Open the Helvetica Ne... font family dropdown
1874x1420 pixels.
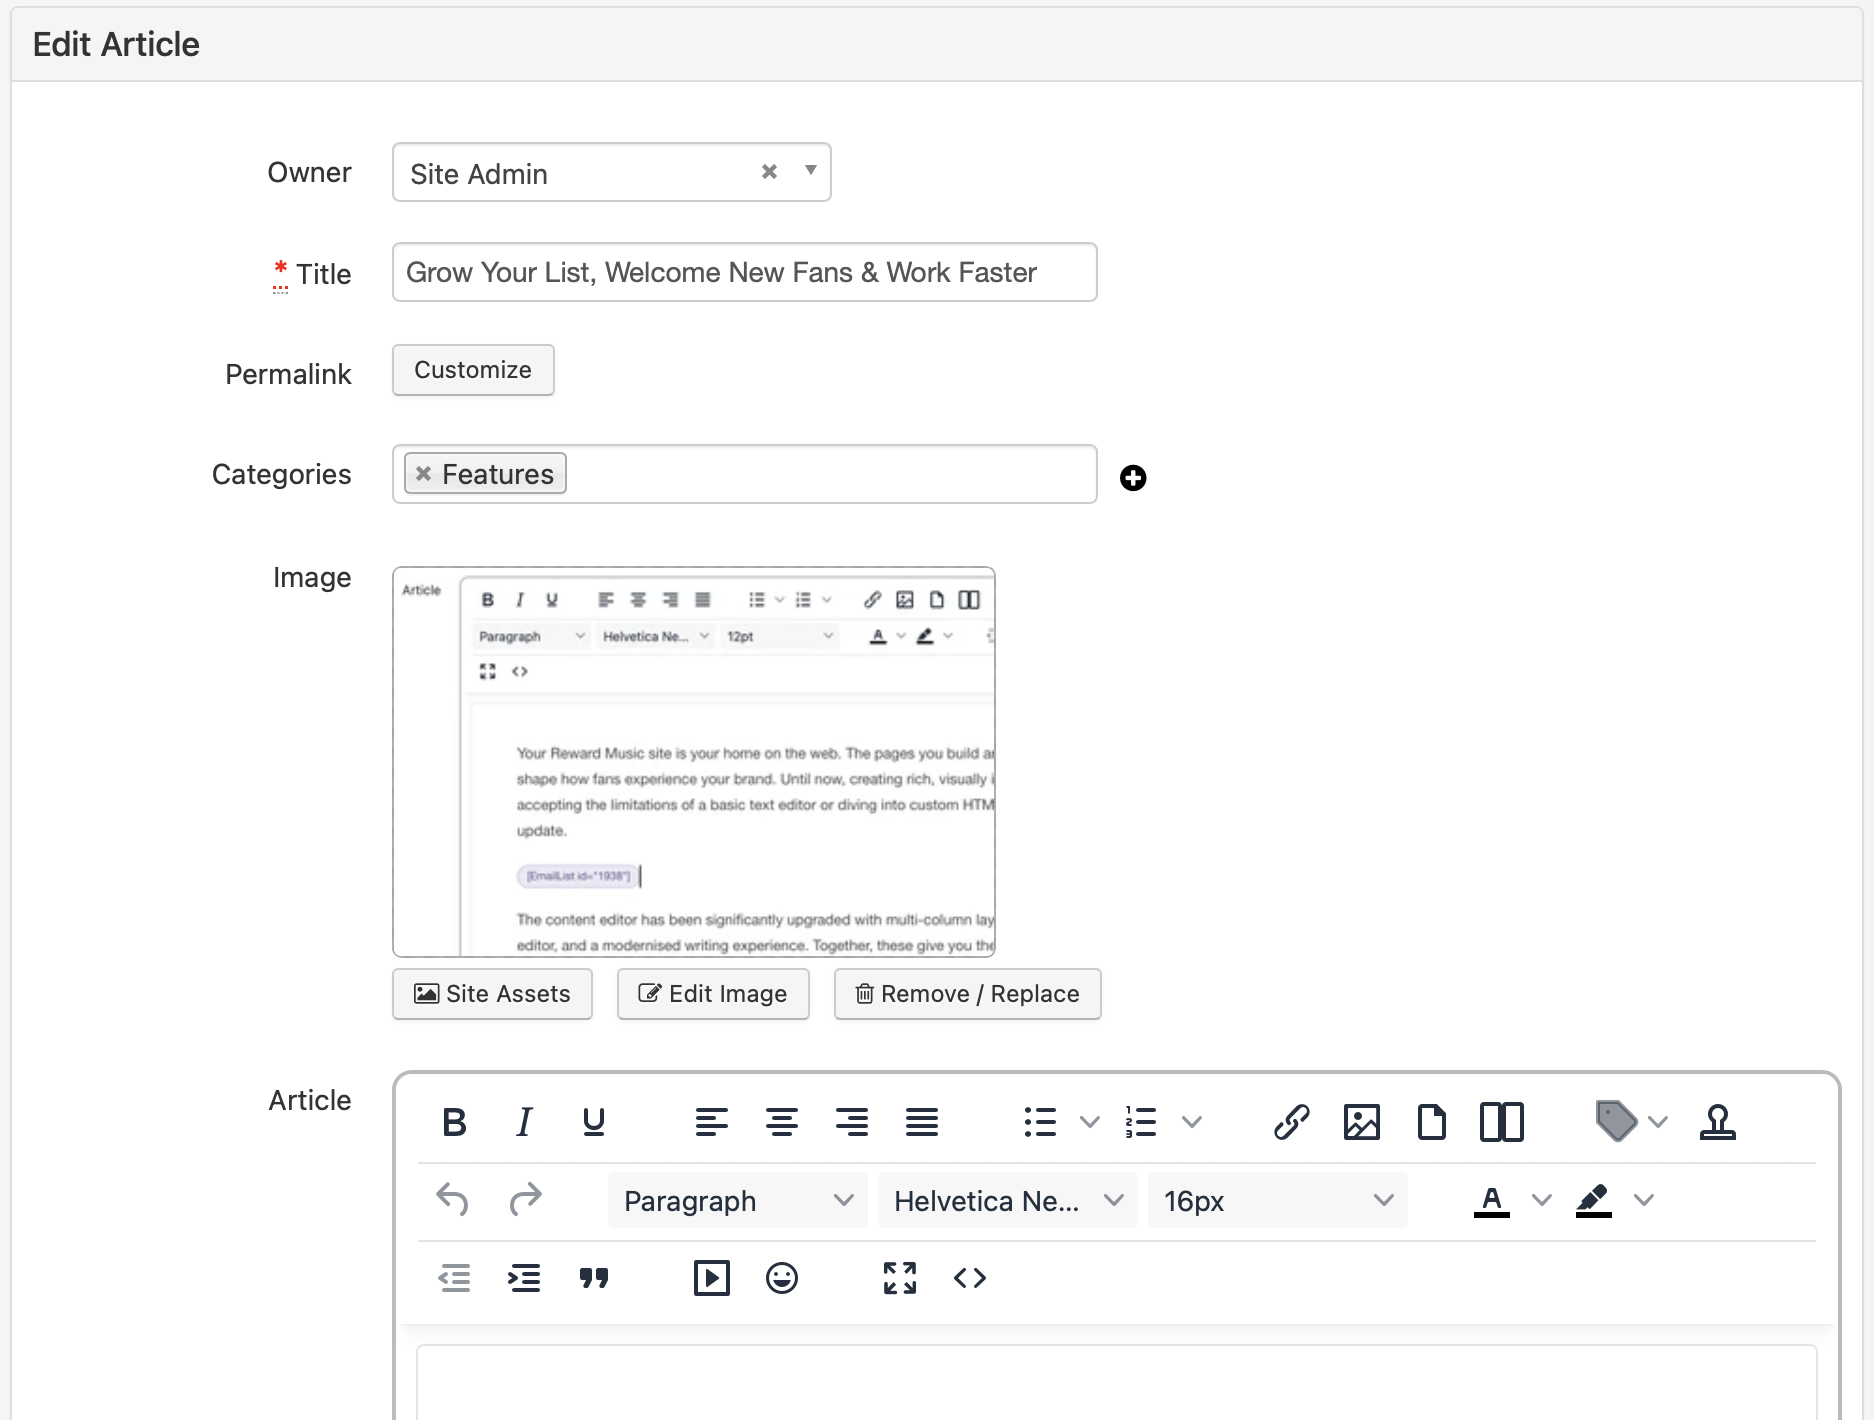(x=1008, y=1200)
